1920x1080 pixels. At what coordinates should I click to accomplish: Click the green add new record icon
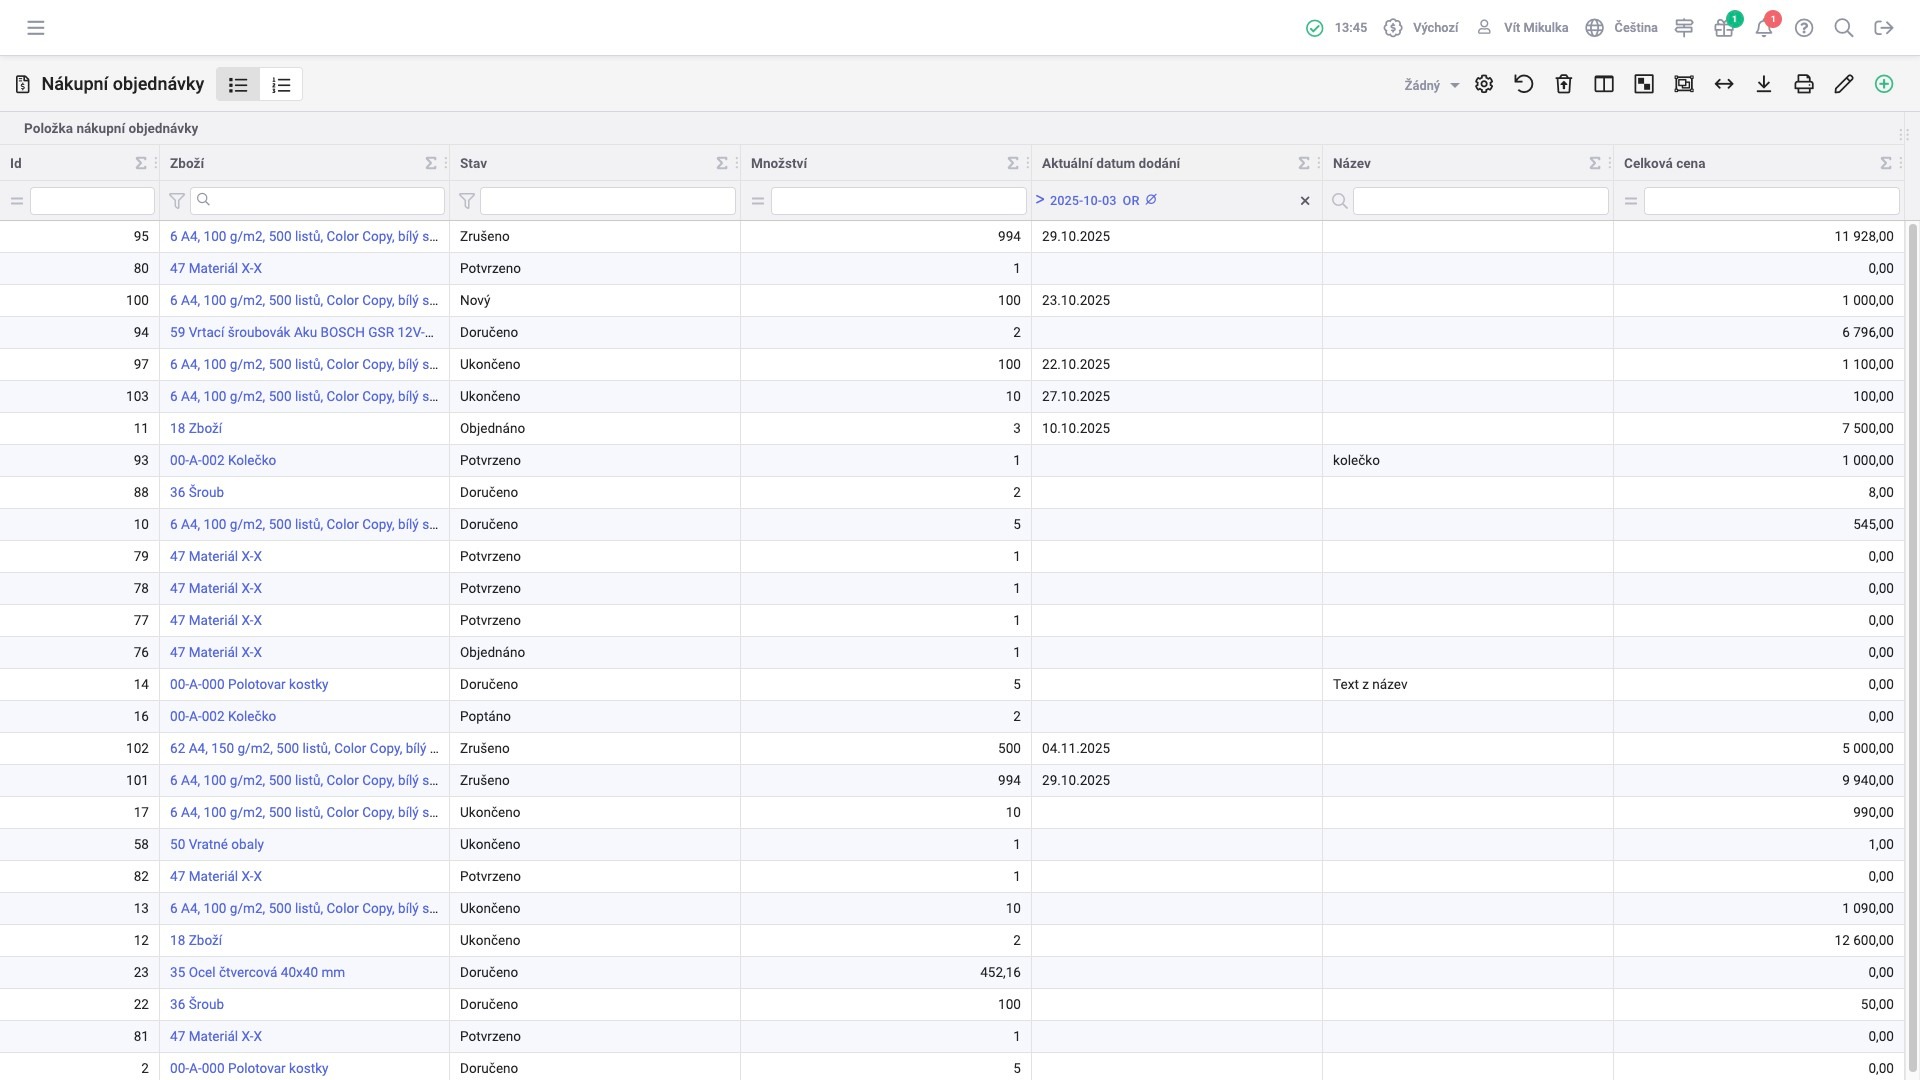[1884, 85]
